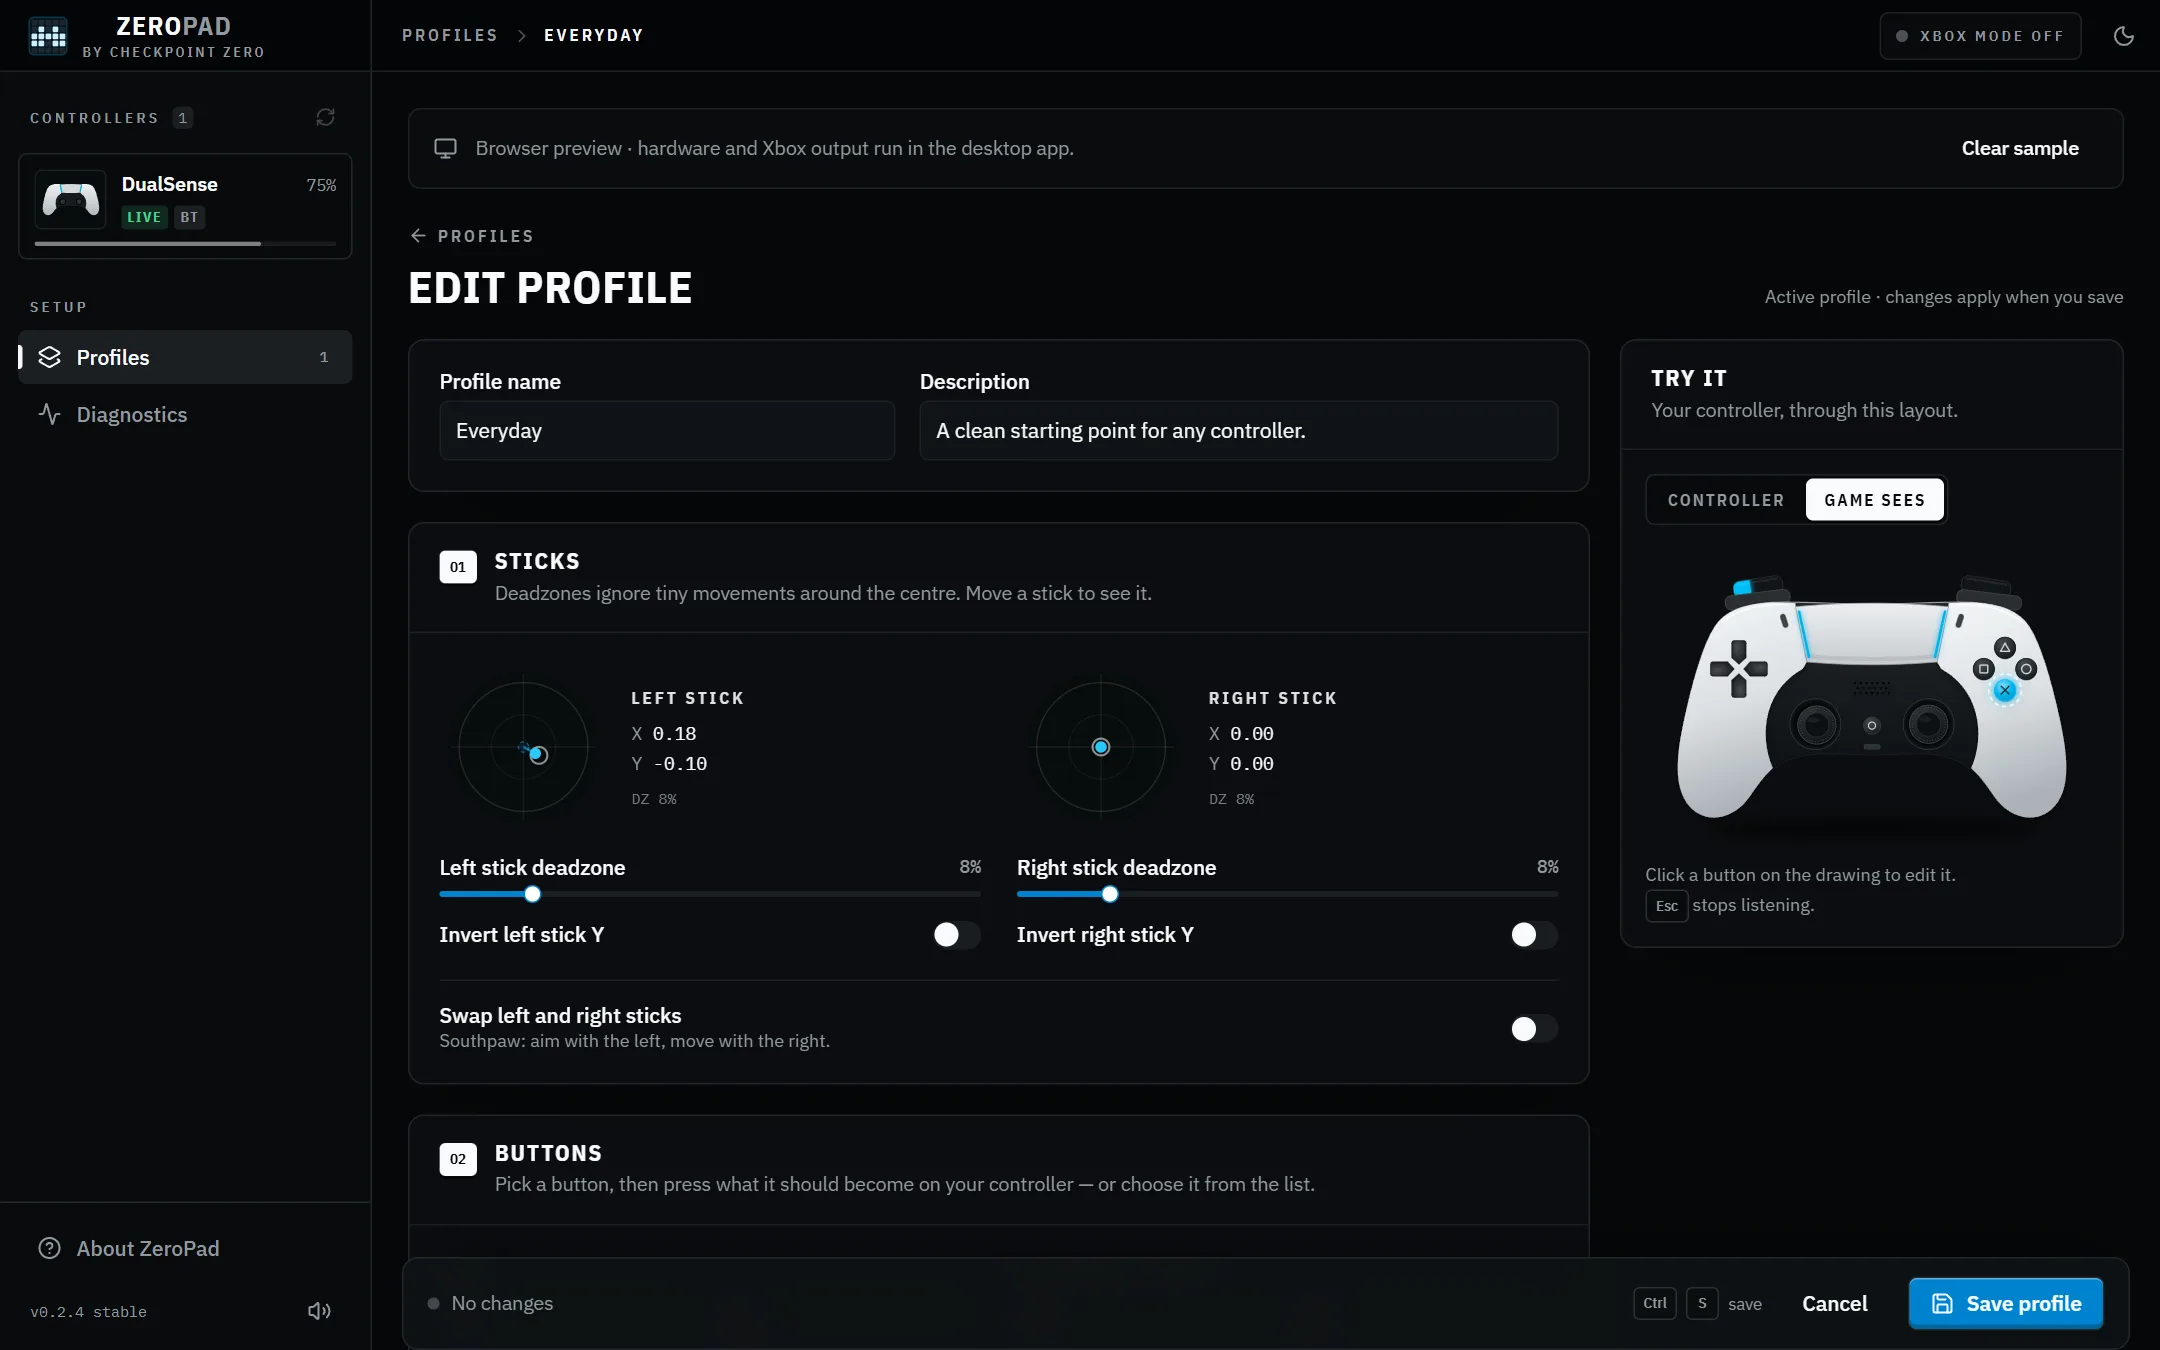Viewport: 2160px width, 1350px height.
Task: Click the ZeroPad grid logo icon
Action: point(48,36)
